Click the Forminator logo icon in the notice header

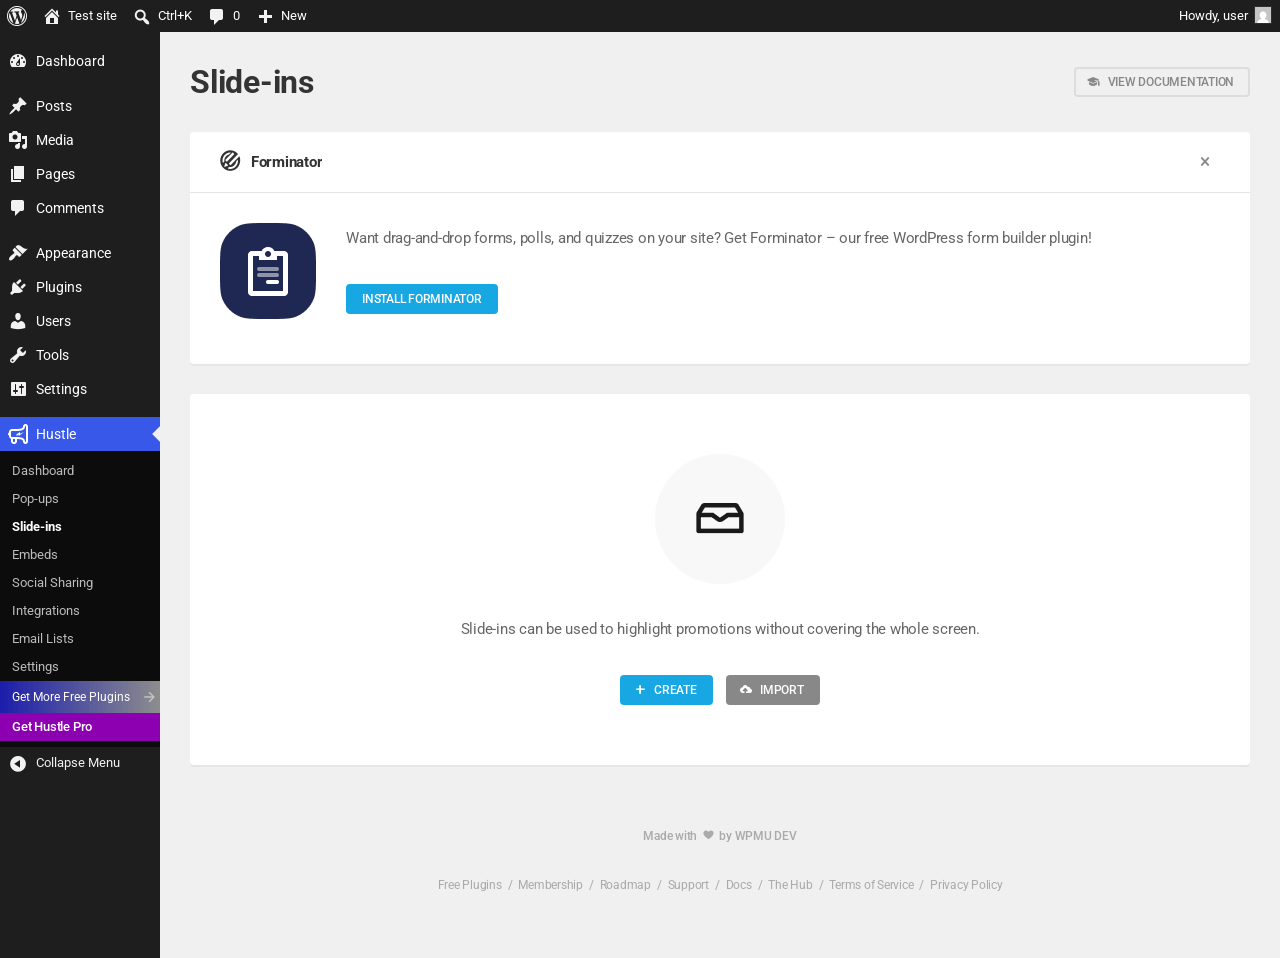click(230, 161)
